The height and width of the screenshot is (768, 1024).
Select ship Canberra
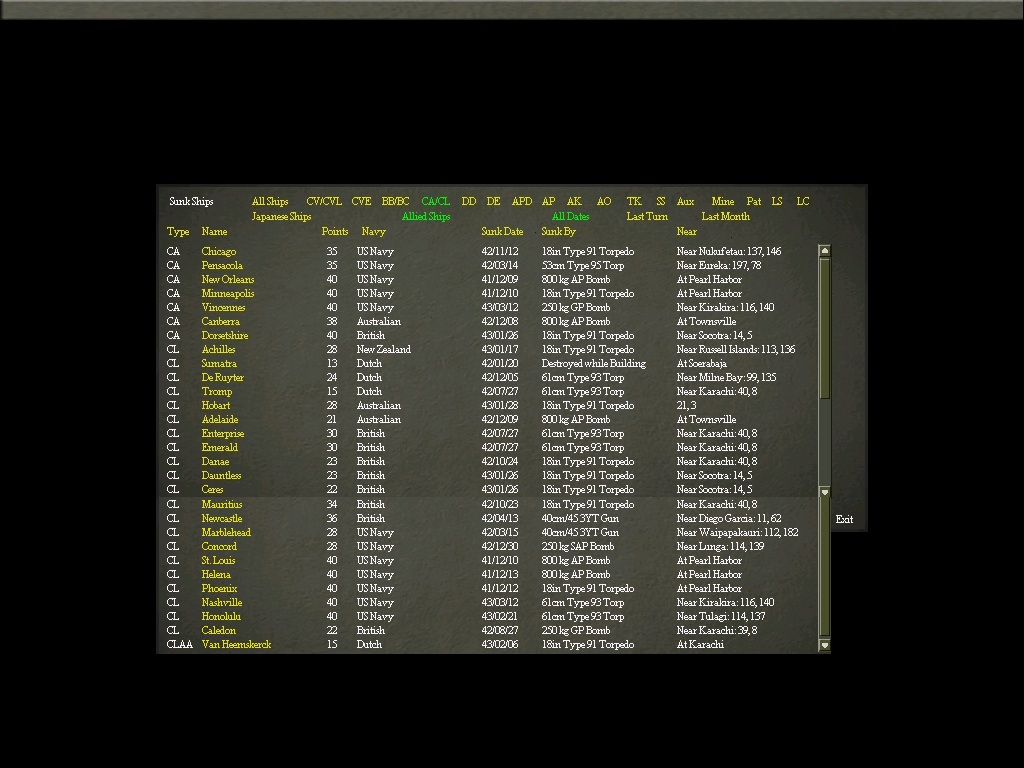[x=221, y=321]
